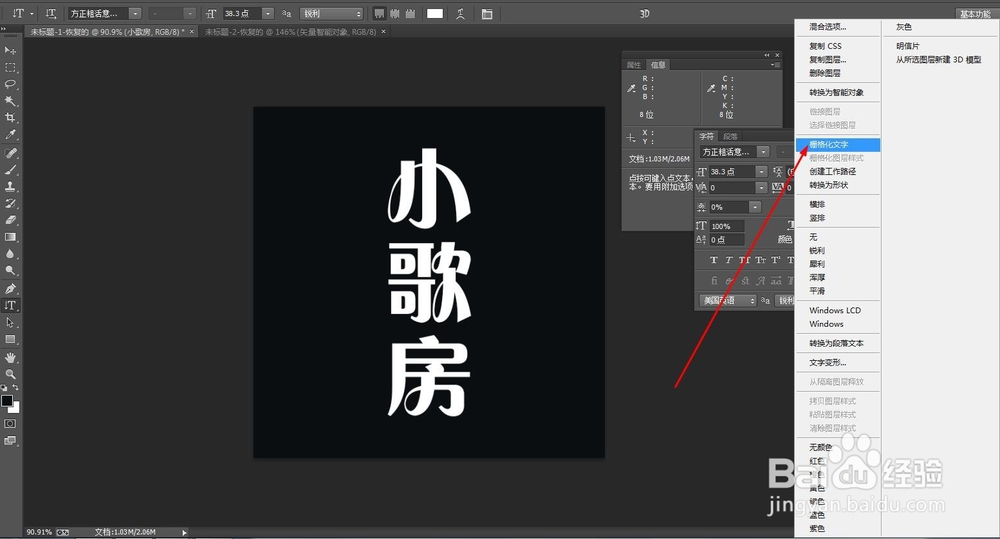Open font family dropdown in options bar
1000x539 pixels.
click(135, 13)
